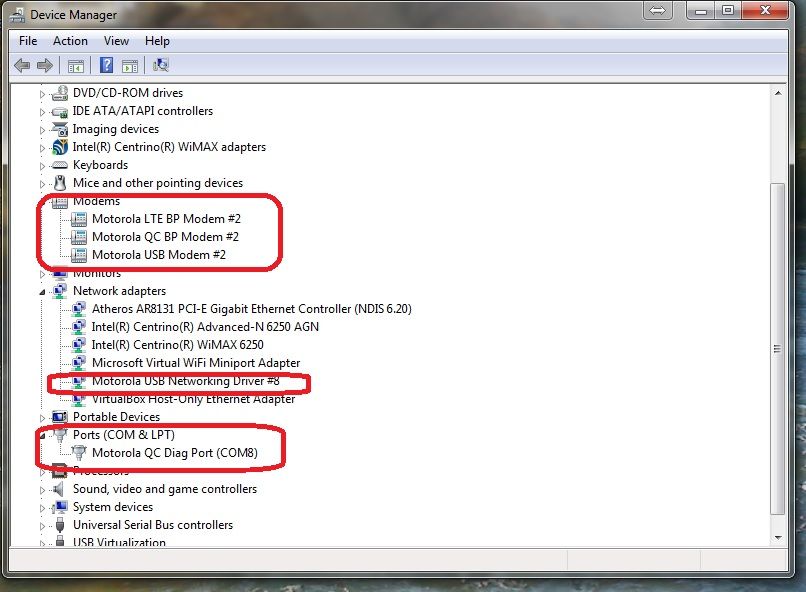Viewport: 806px width, 592px height.
Task: Click the Universal Serial Bus controllers icon
Action: point(60,525)
